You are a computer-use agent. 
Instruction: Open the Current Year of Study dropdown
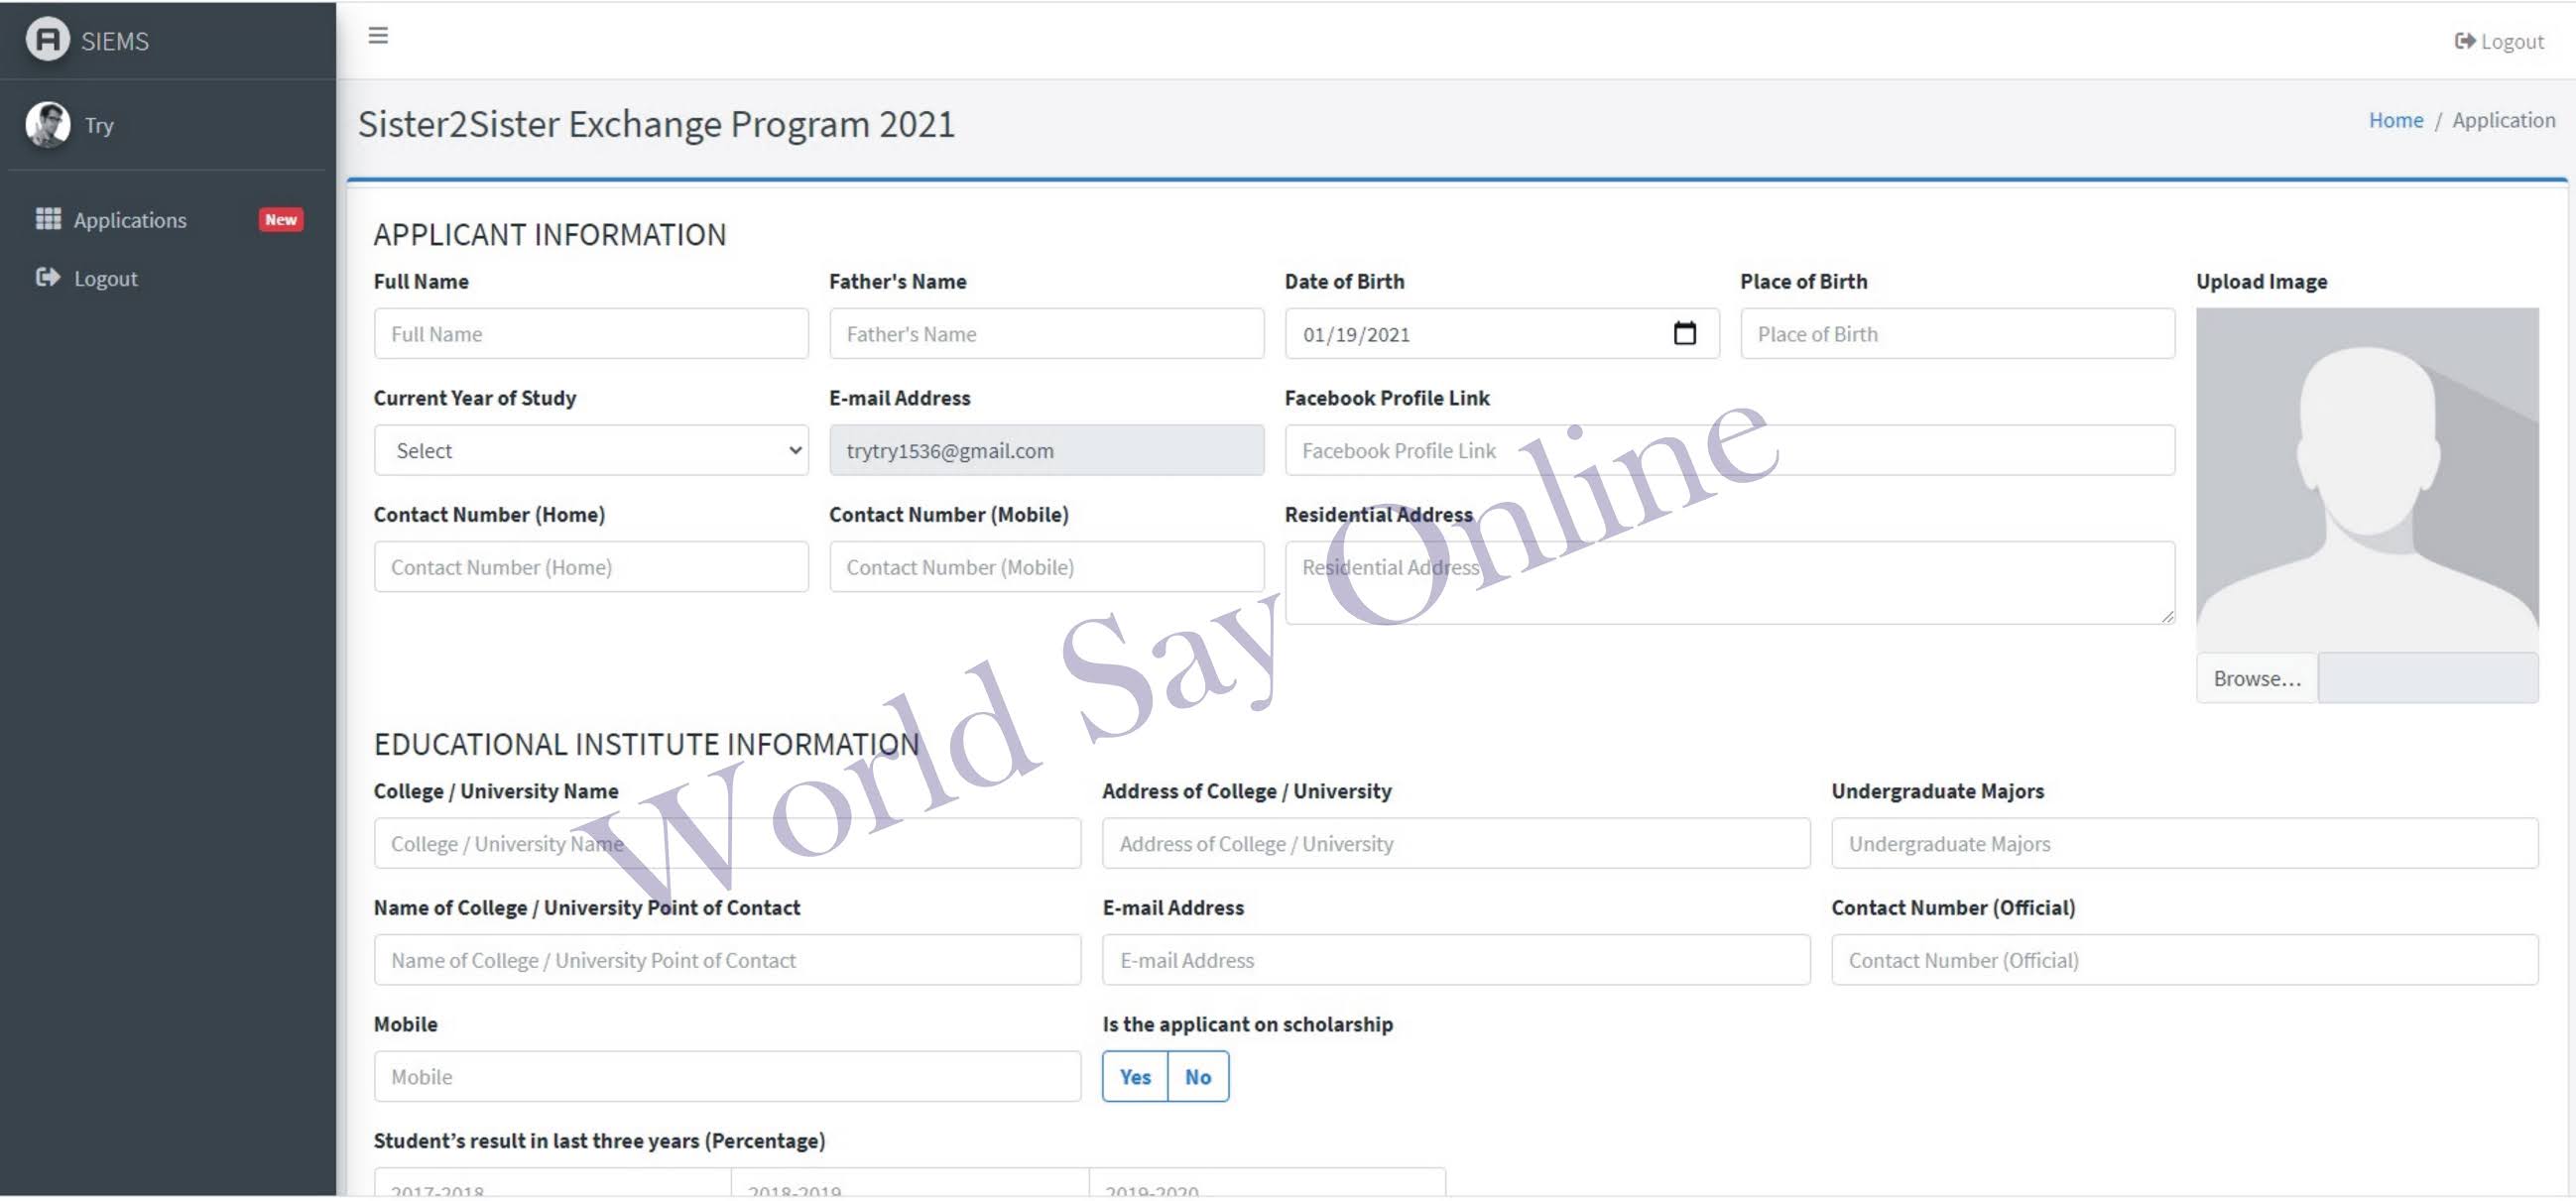tap(591, 451)
